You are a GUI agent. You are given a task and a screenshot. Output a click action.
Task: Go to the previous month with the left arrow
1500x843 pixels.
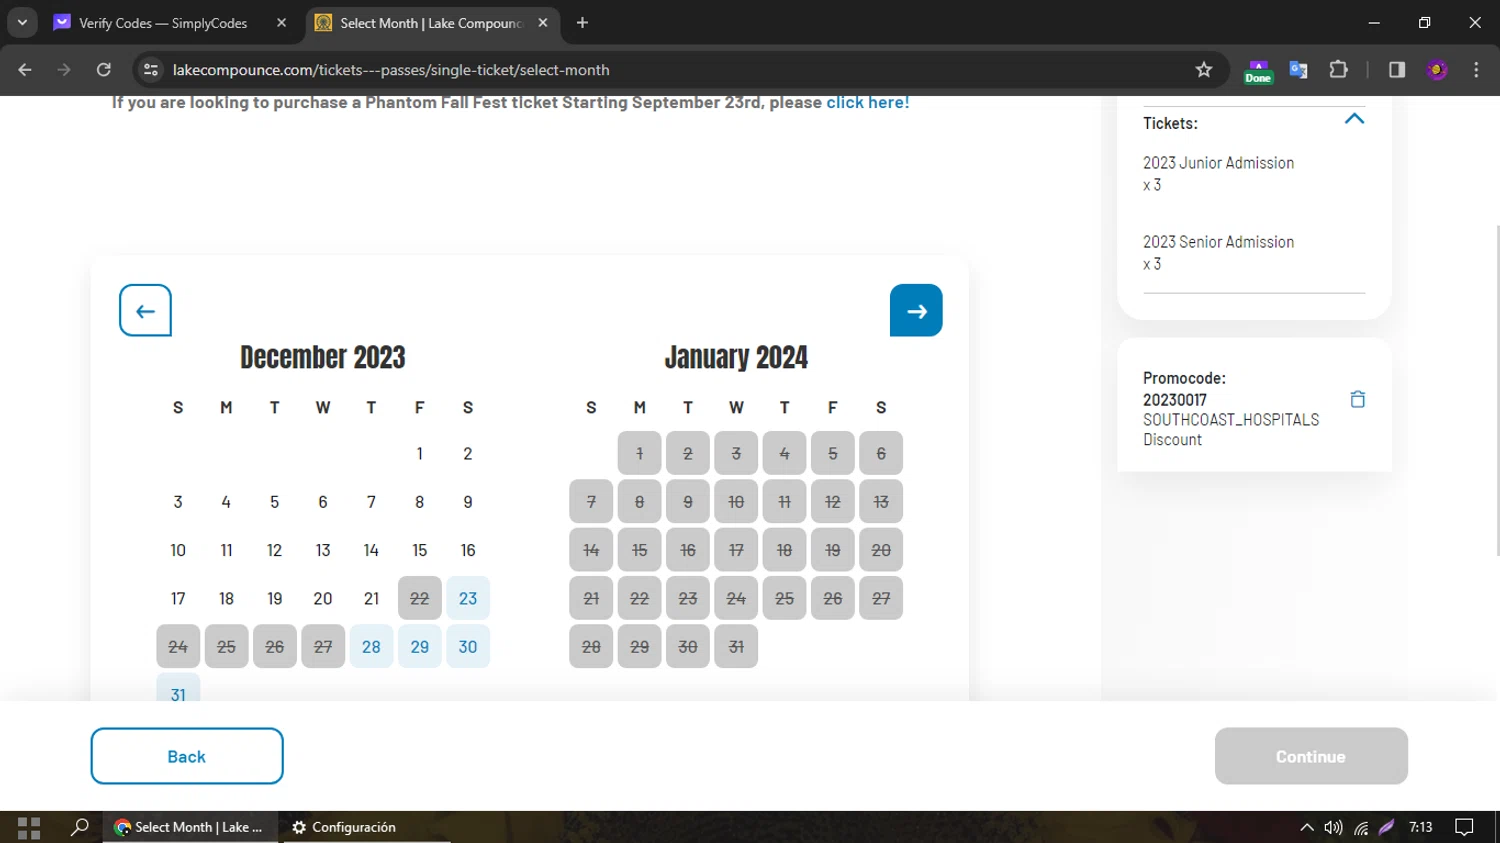(x=145, y=310)
